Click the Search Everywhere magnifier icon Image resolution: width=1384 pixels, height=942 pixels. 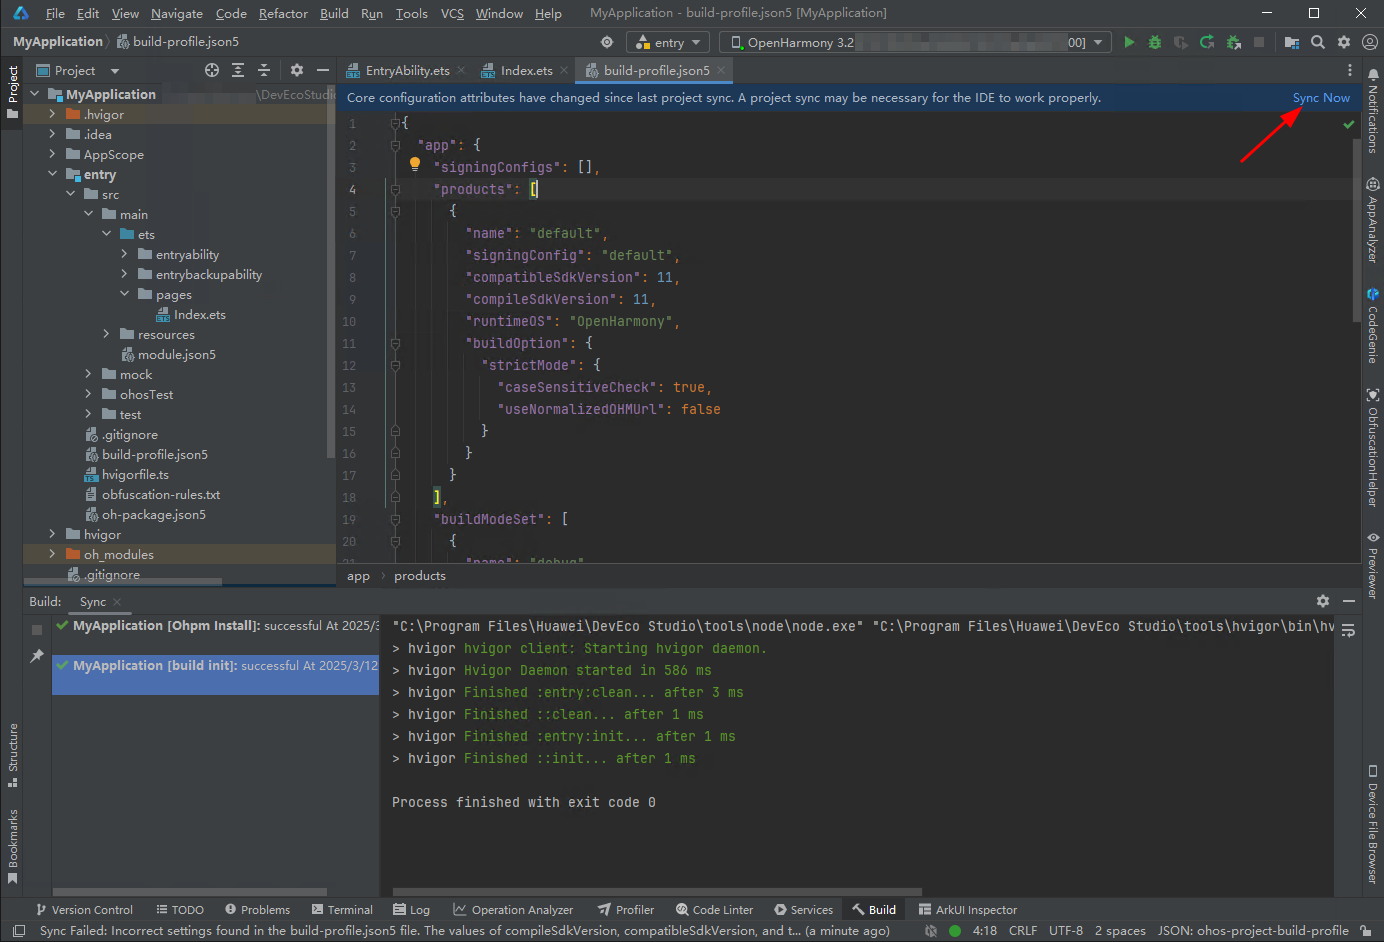(x=1318, y=42)
